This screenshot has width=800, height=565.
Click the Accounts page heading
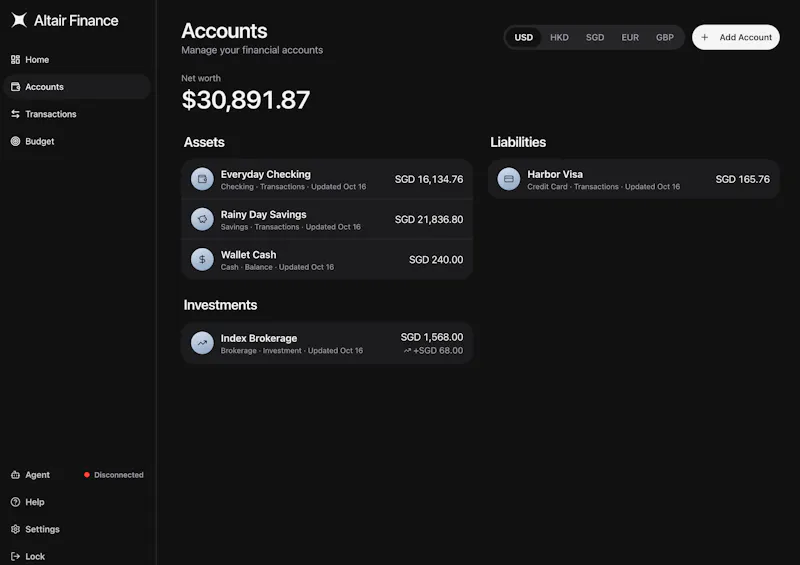[x=224, y=31]
